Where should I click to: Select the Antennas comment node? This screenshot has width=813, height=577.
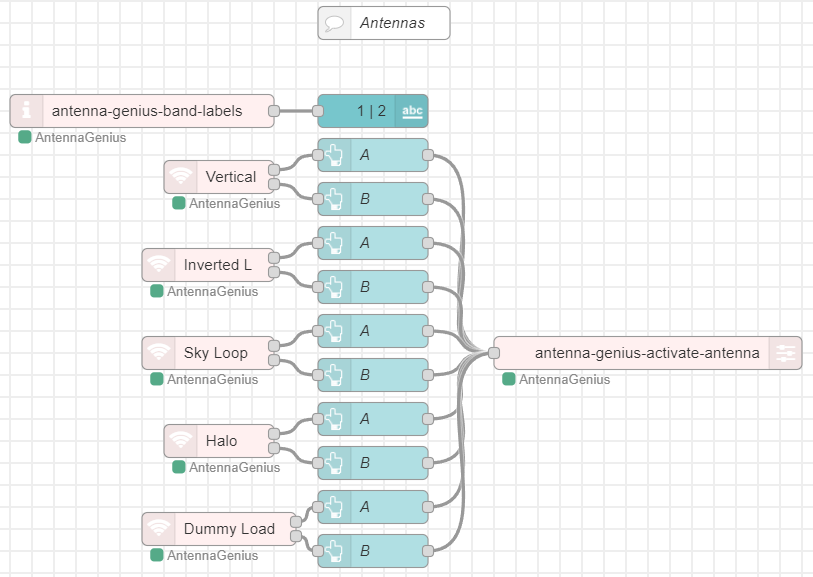384,23
